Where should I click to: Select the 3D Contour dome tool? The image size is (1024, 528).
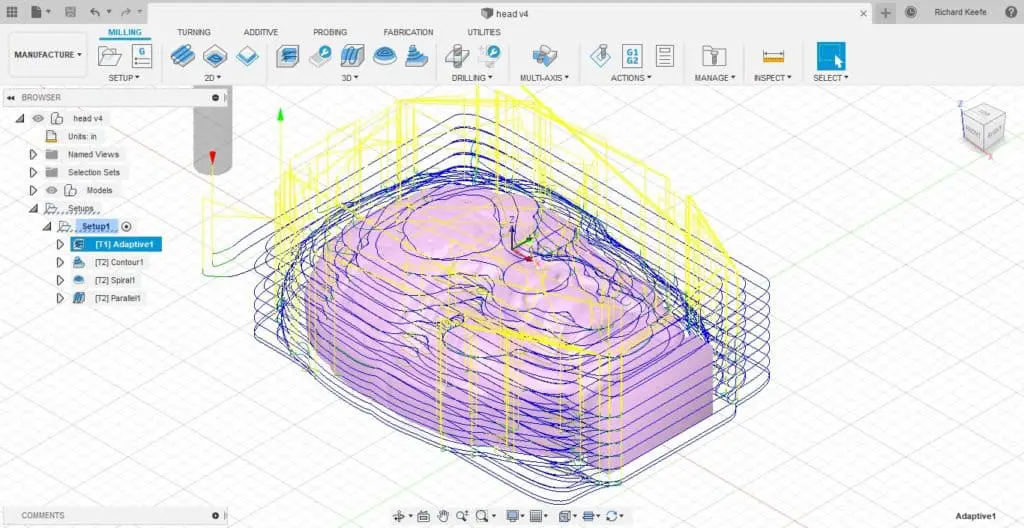(x=385, y=56)
